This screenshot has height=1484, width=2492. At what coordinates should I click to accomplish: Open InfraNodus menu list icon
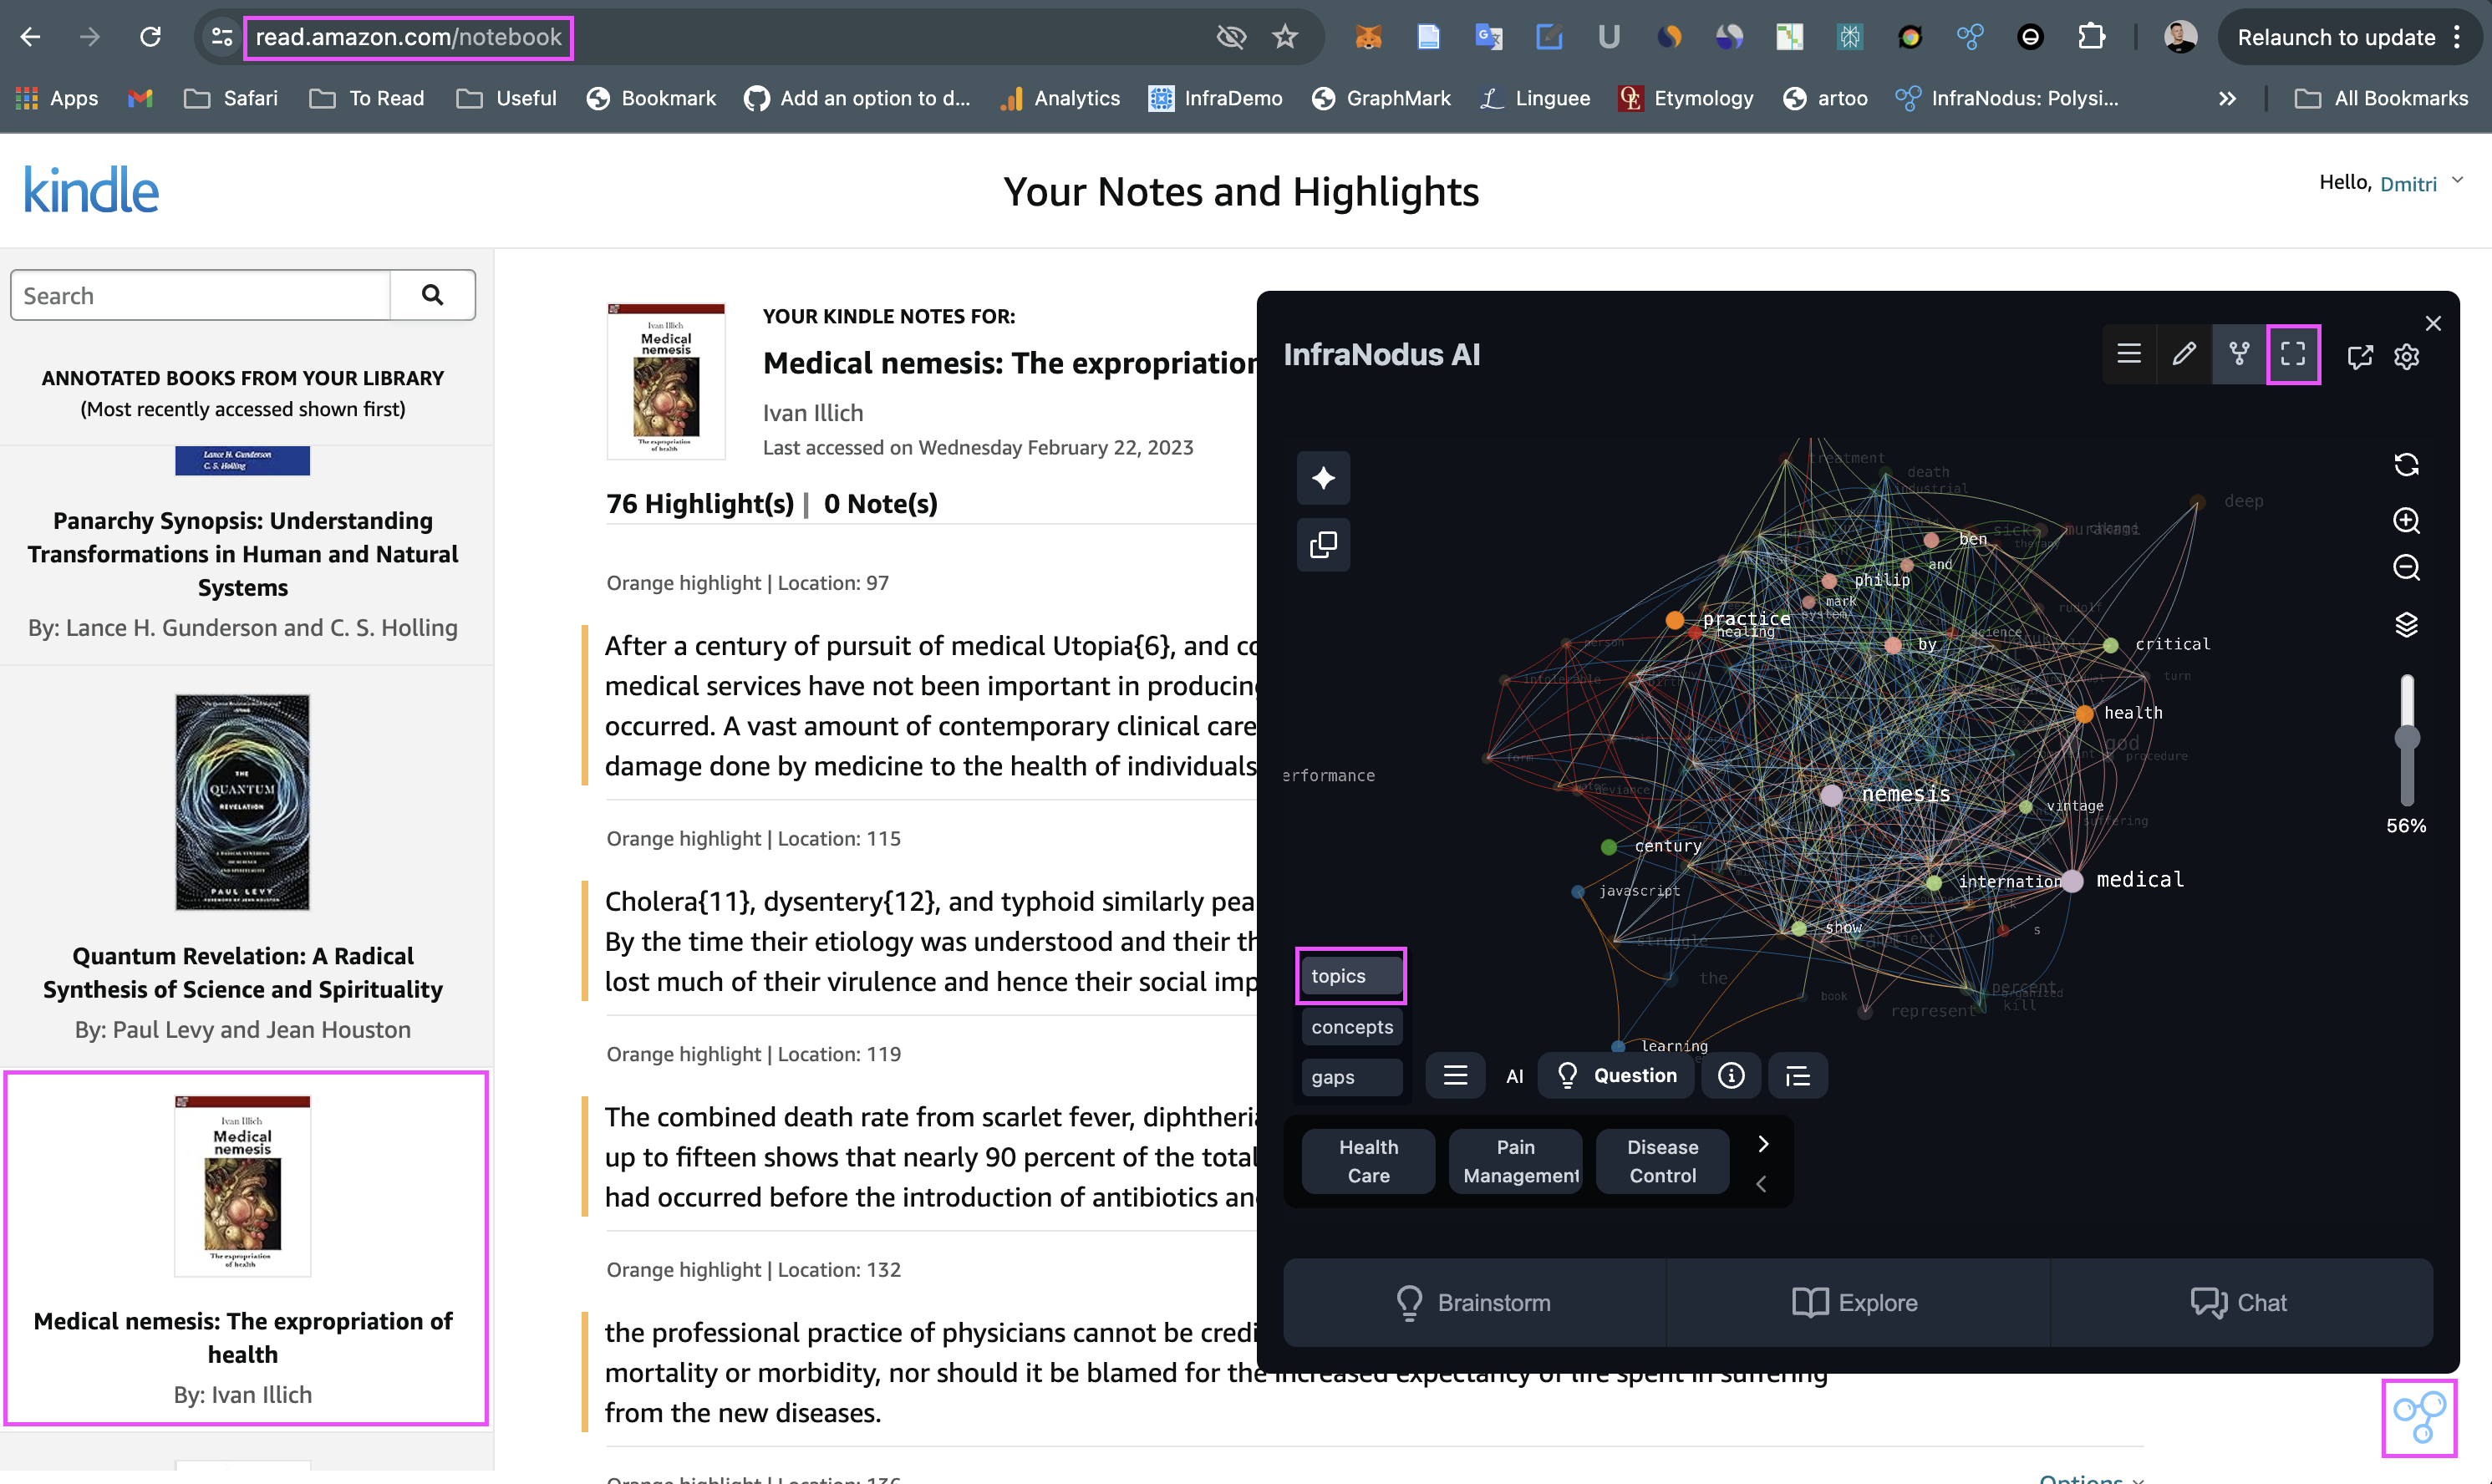tap(2129, 354)
